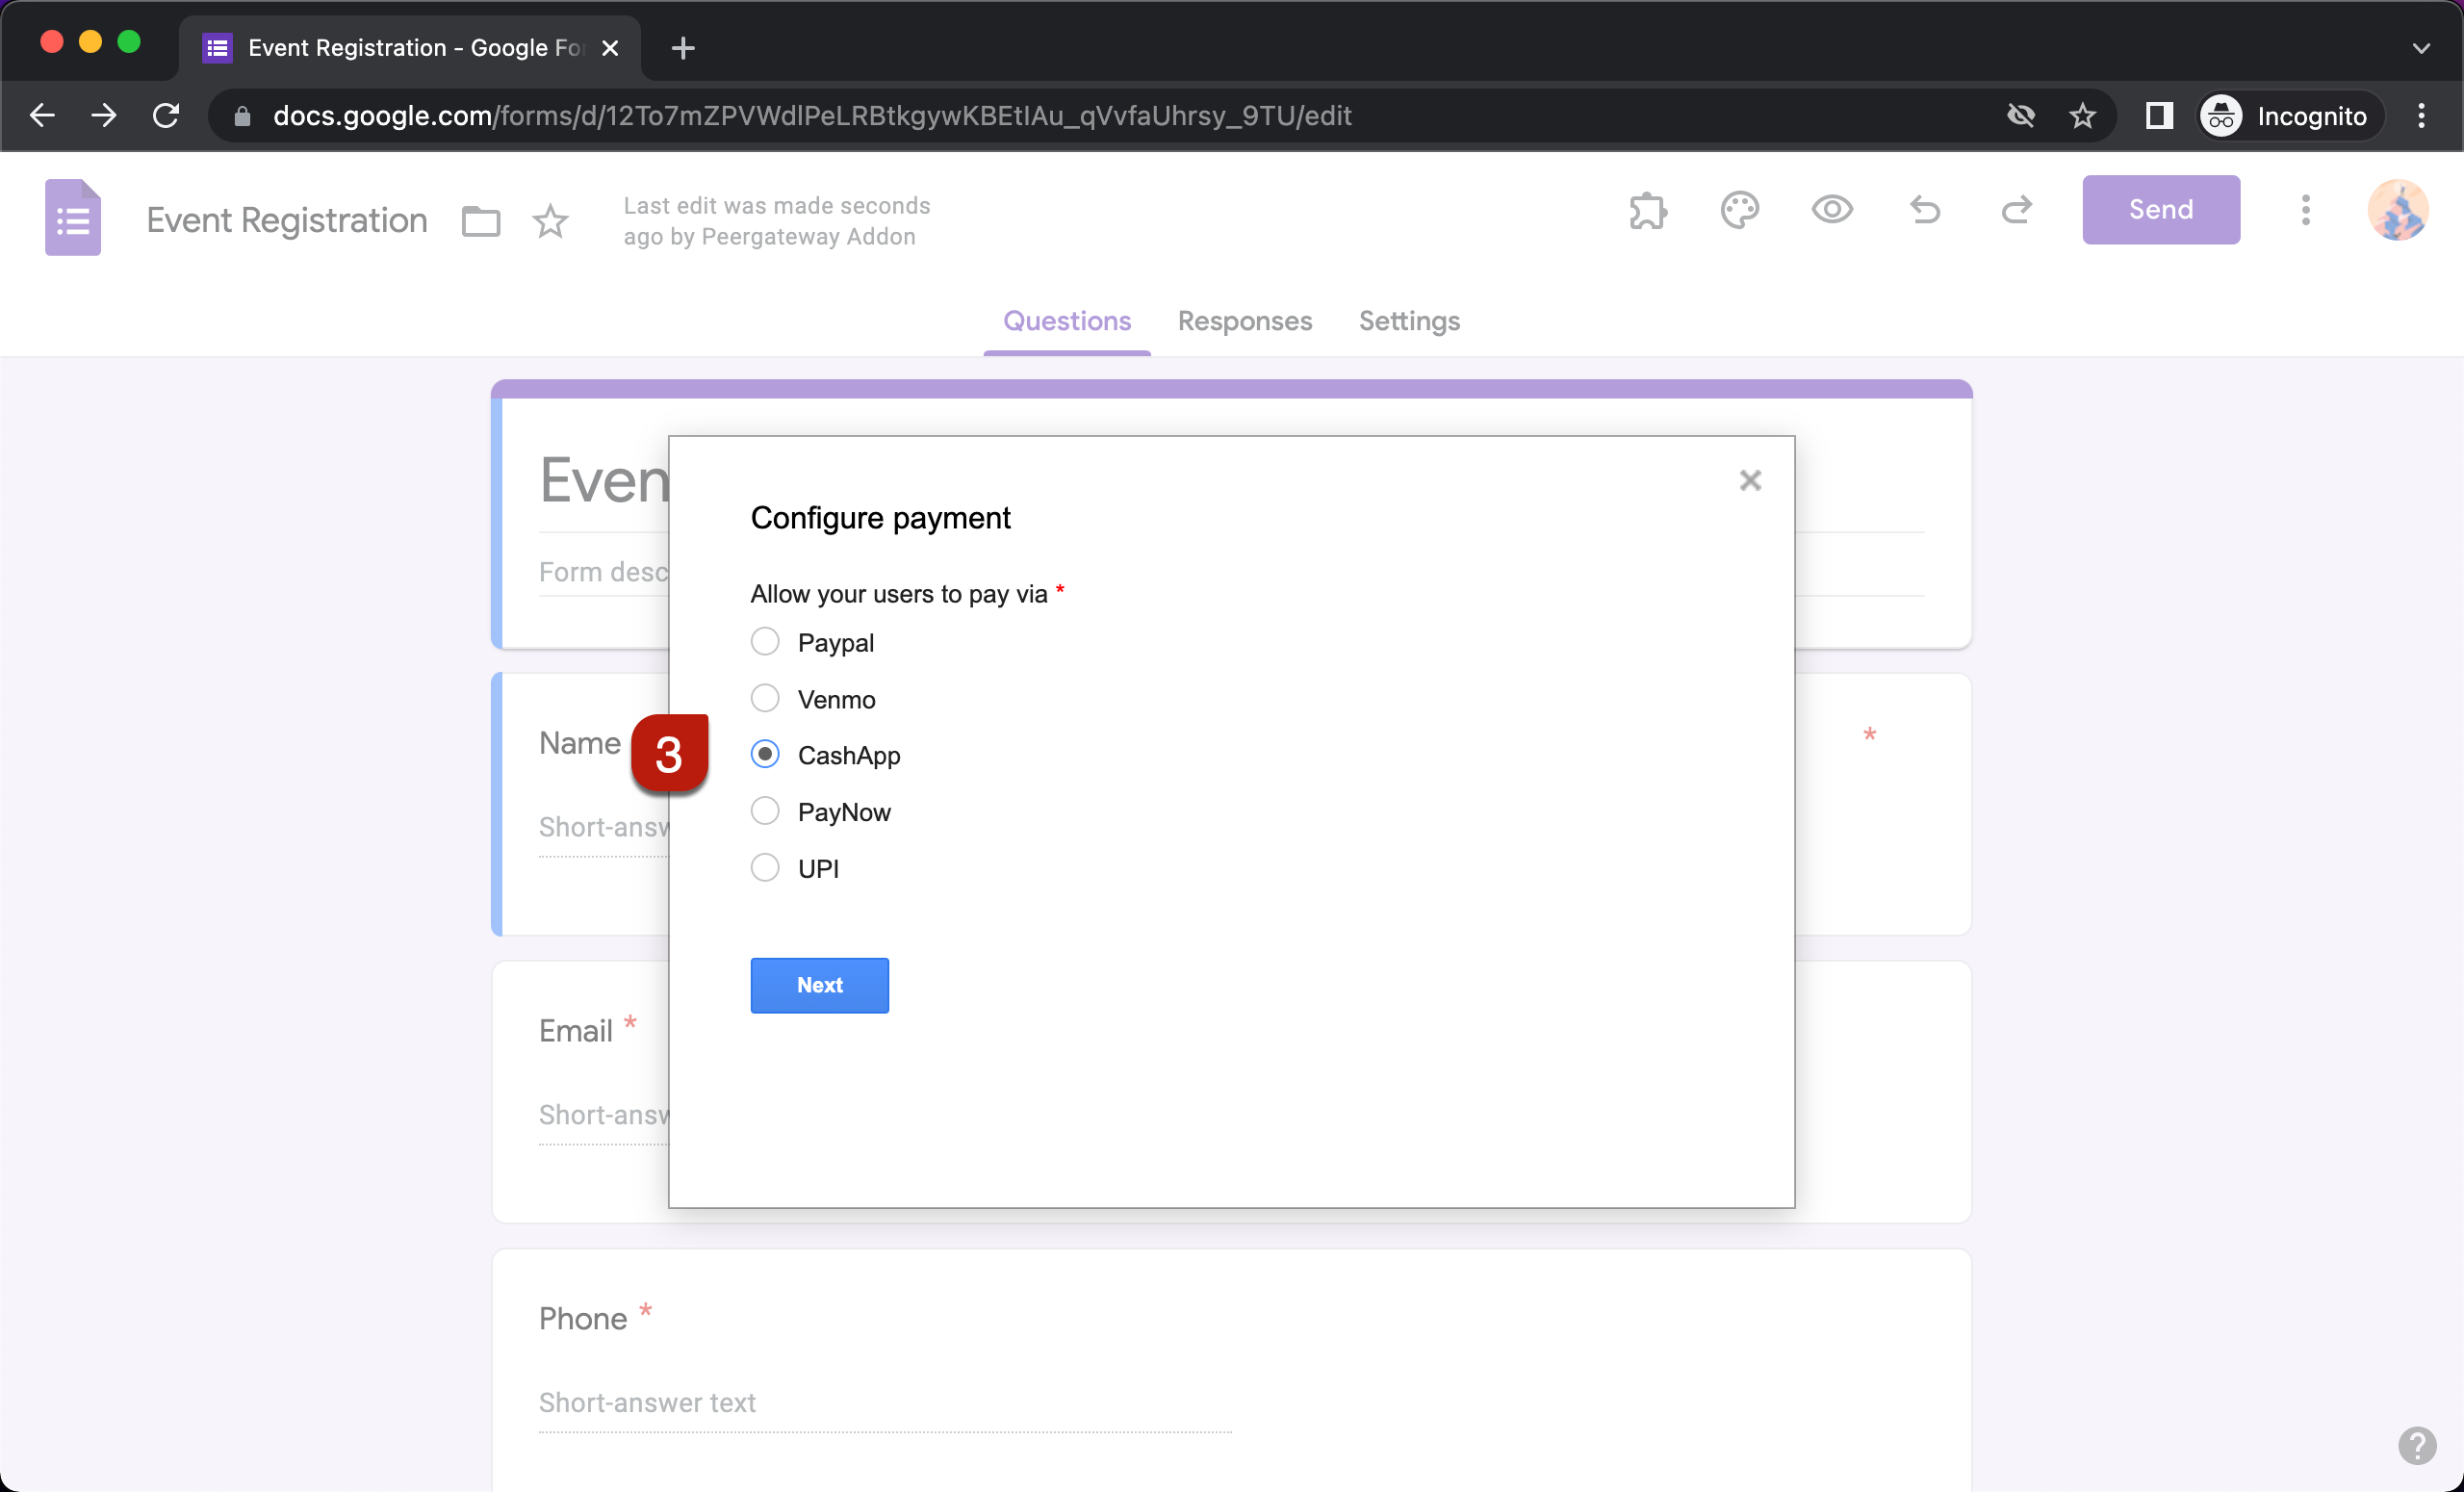Click the Redo arrow icon
Image resolution: width=2464 pixels, height=1492 pixels.
(2016, 210)
